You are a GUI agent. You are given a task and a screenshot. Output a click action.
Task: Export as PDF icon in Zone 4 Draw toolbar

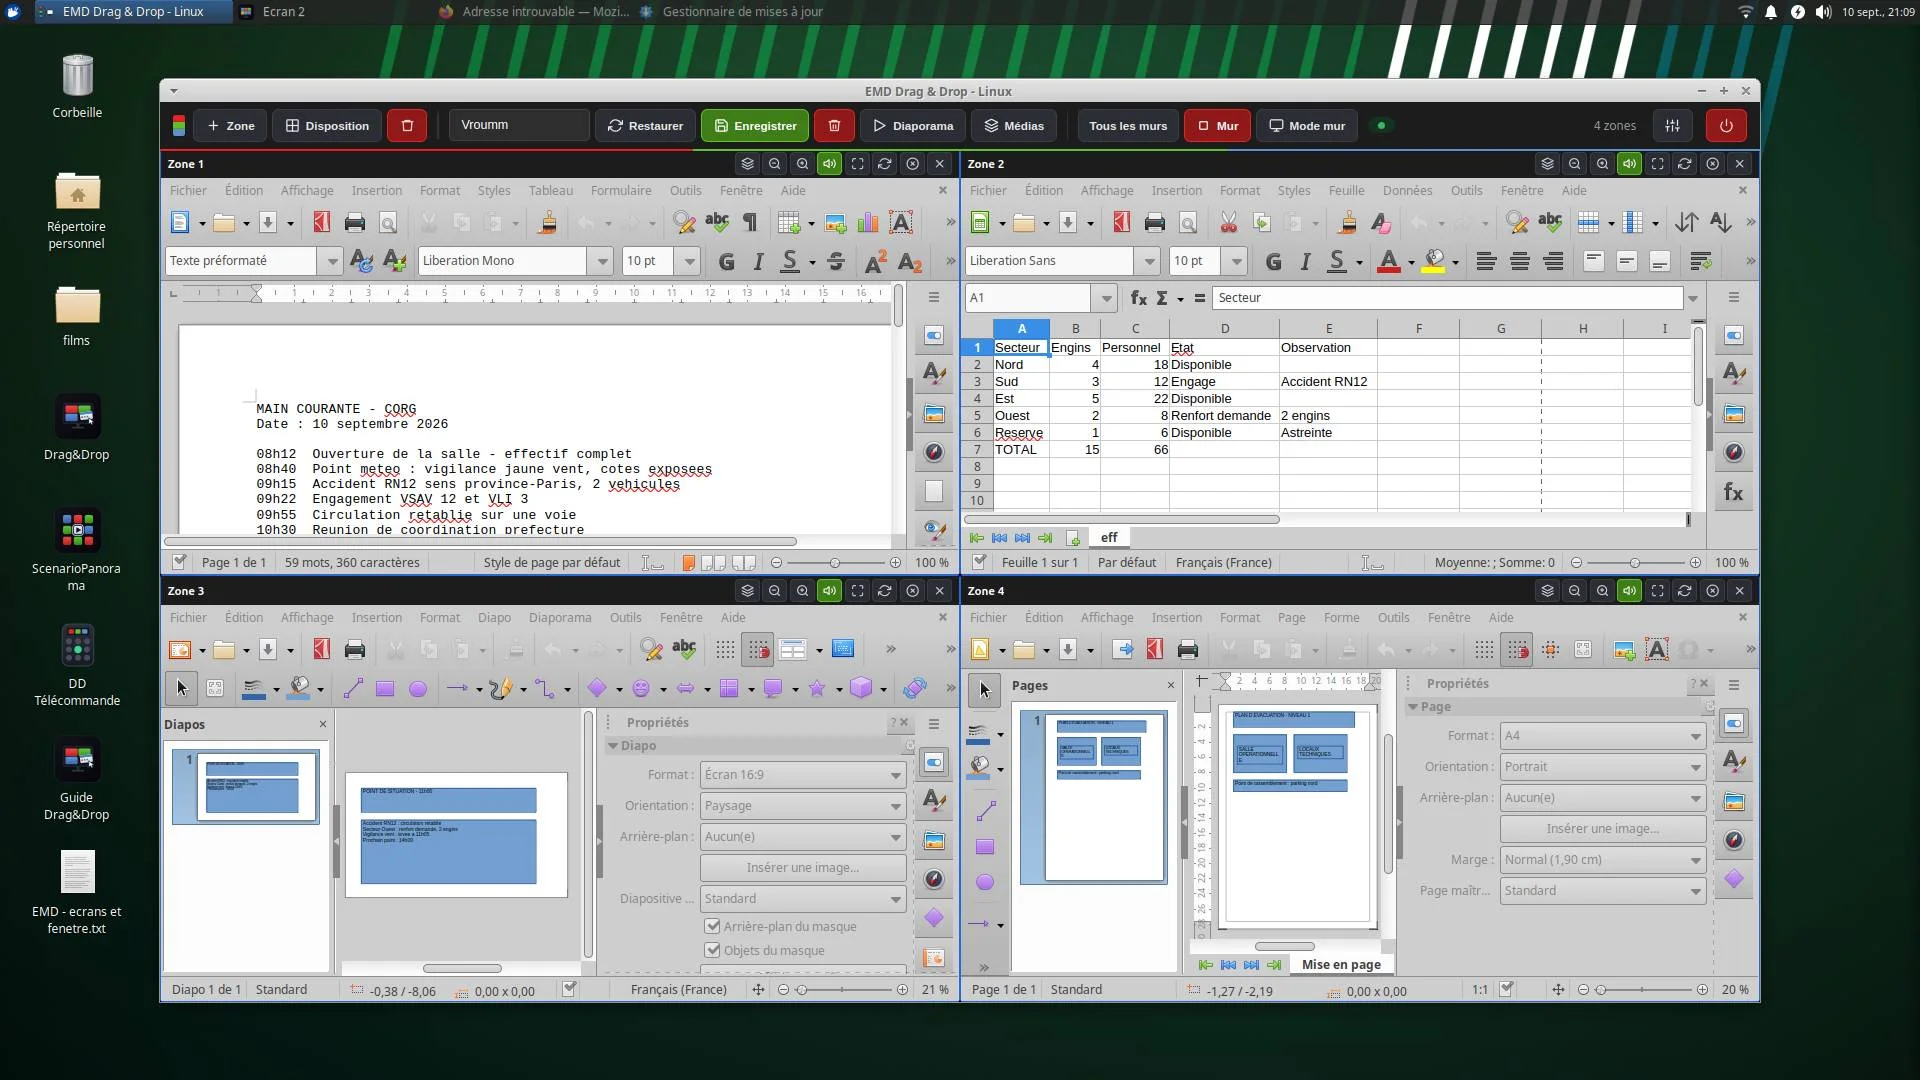(x=1155, y=650)
